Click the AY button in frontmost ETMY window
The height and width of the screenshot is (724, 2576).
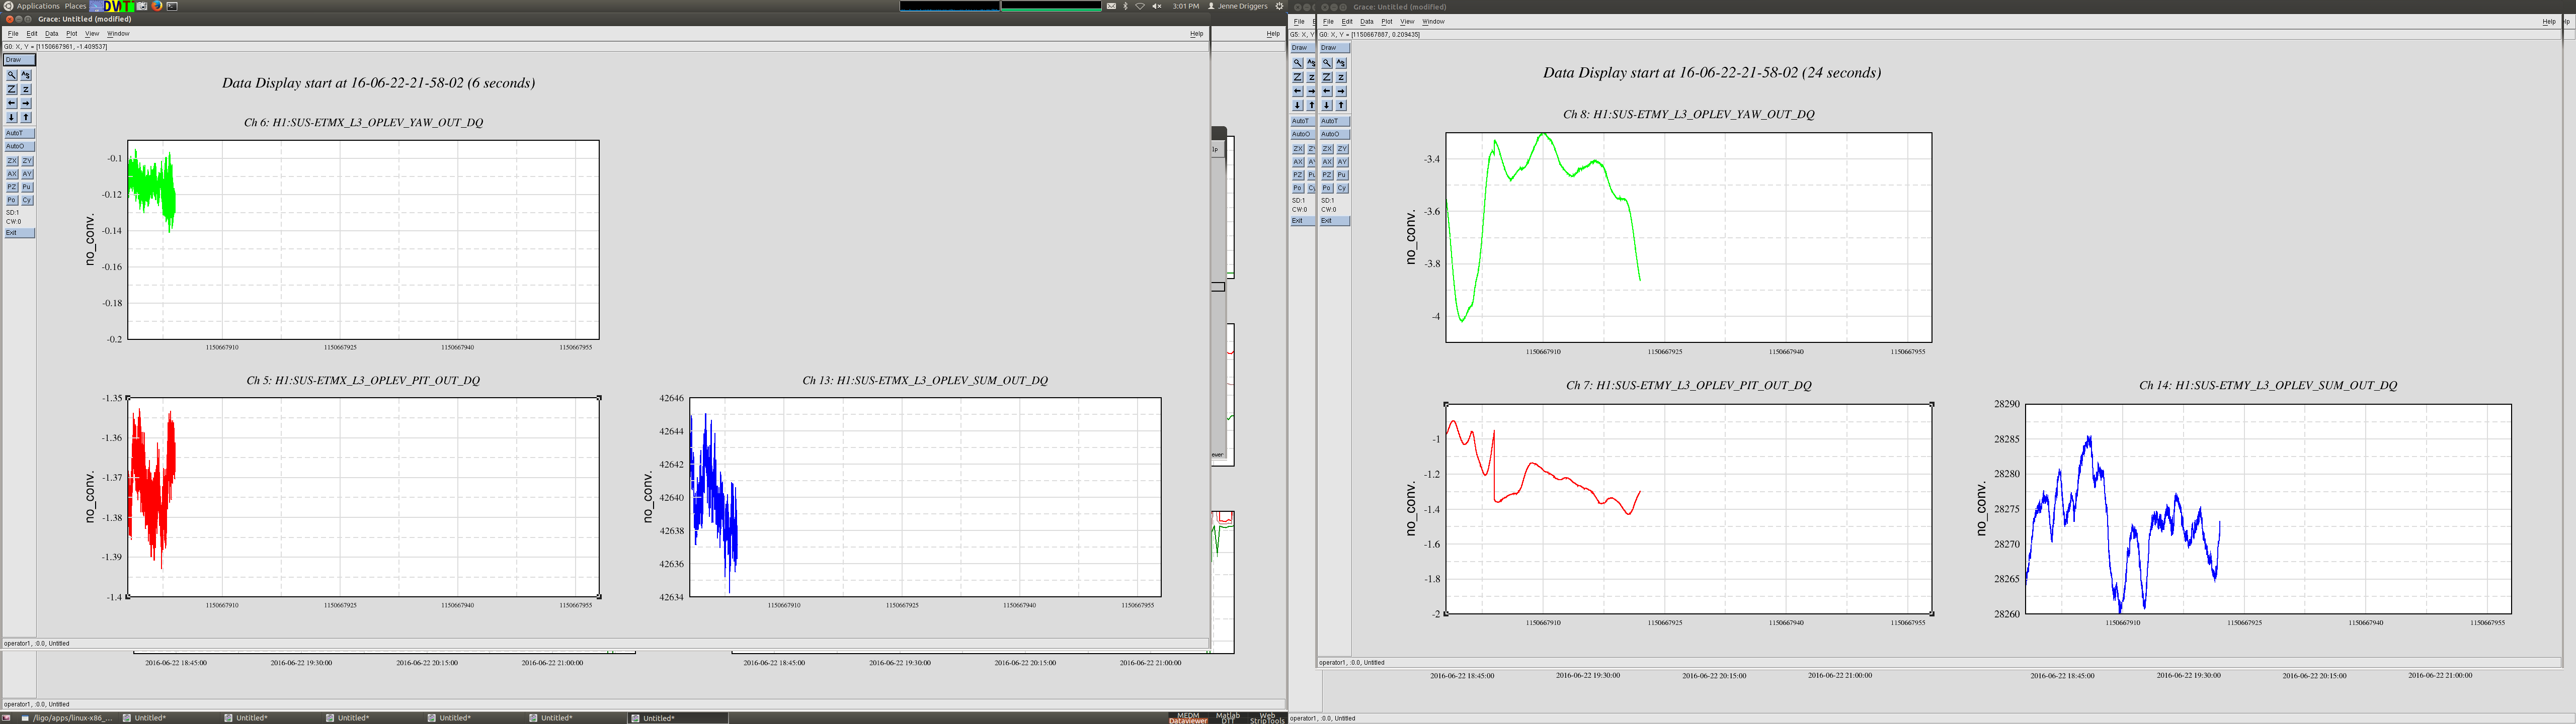point(1342,162)
